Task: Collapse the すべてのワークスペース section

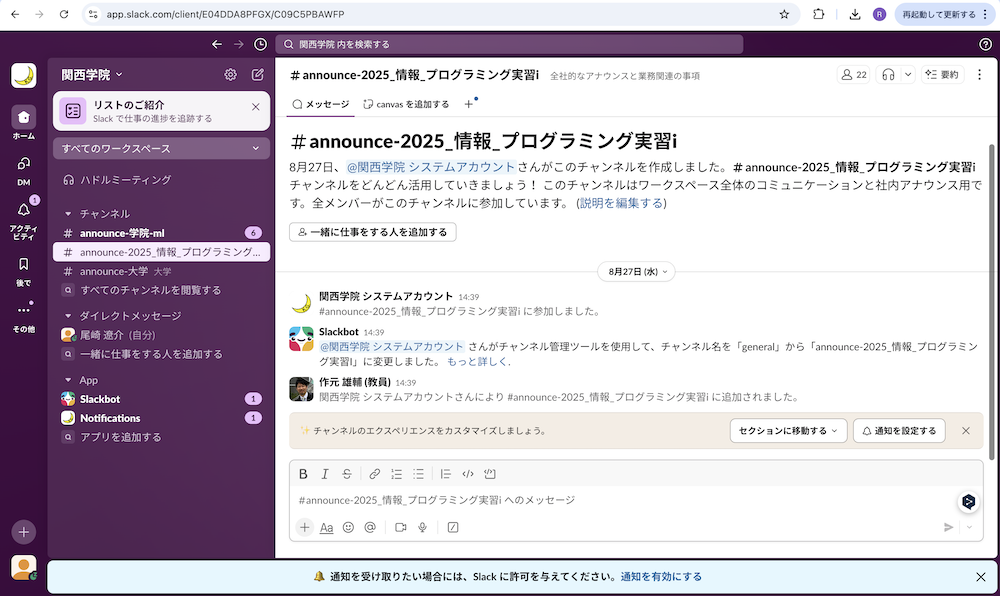Action: click(x=161, y=147)
